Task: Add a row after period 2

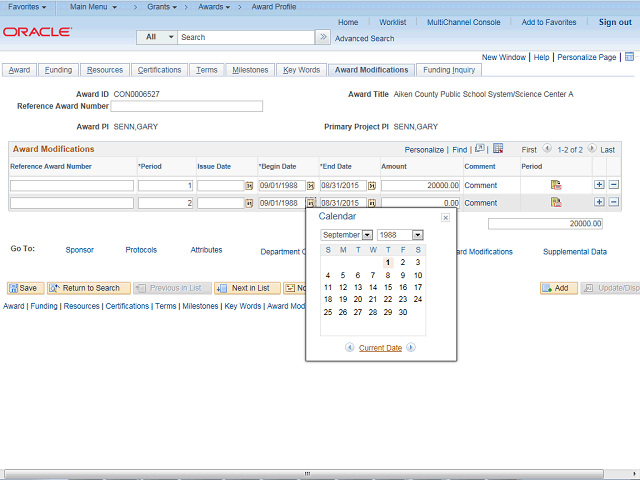Action: (599, 202)
